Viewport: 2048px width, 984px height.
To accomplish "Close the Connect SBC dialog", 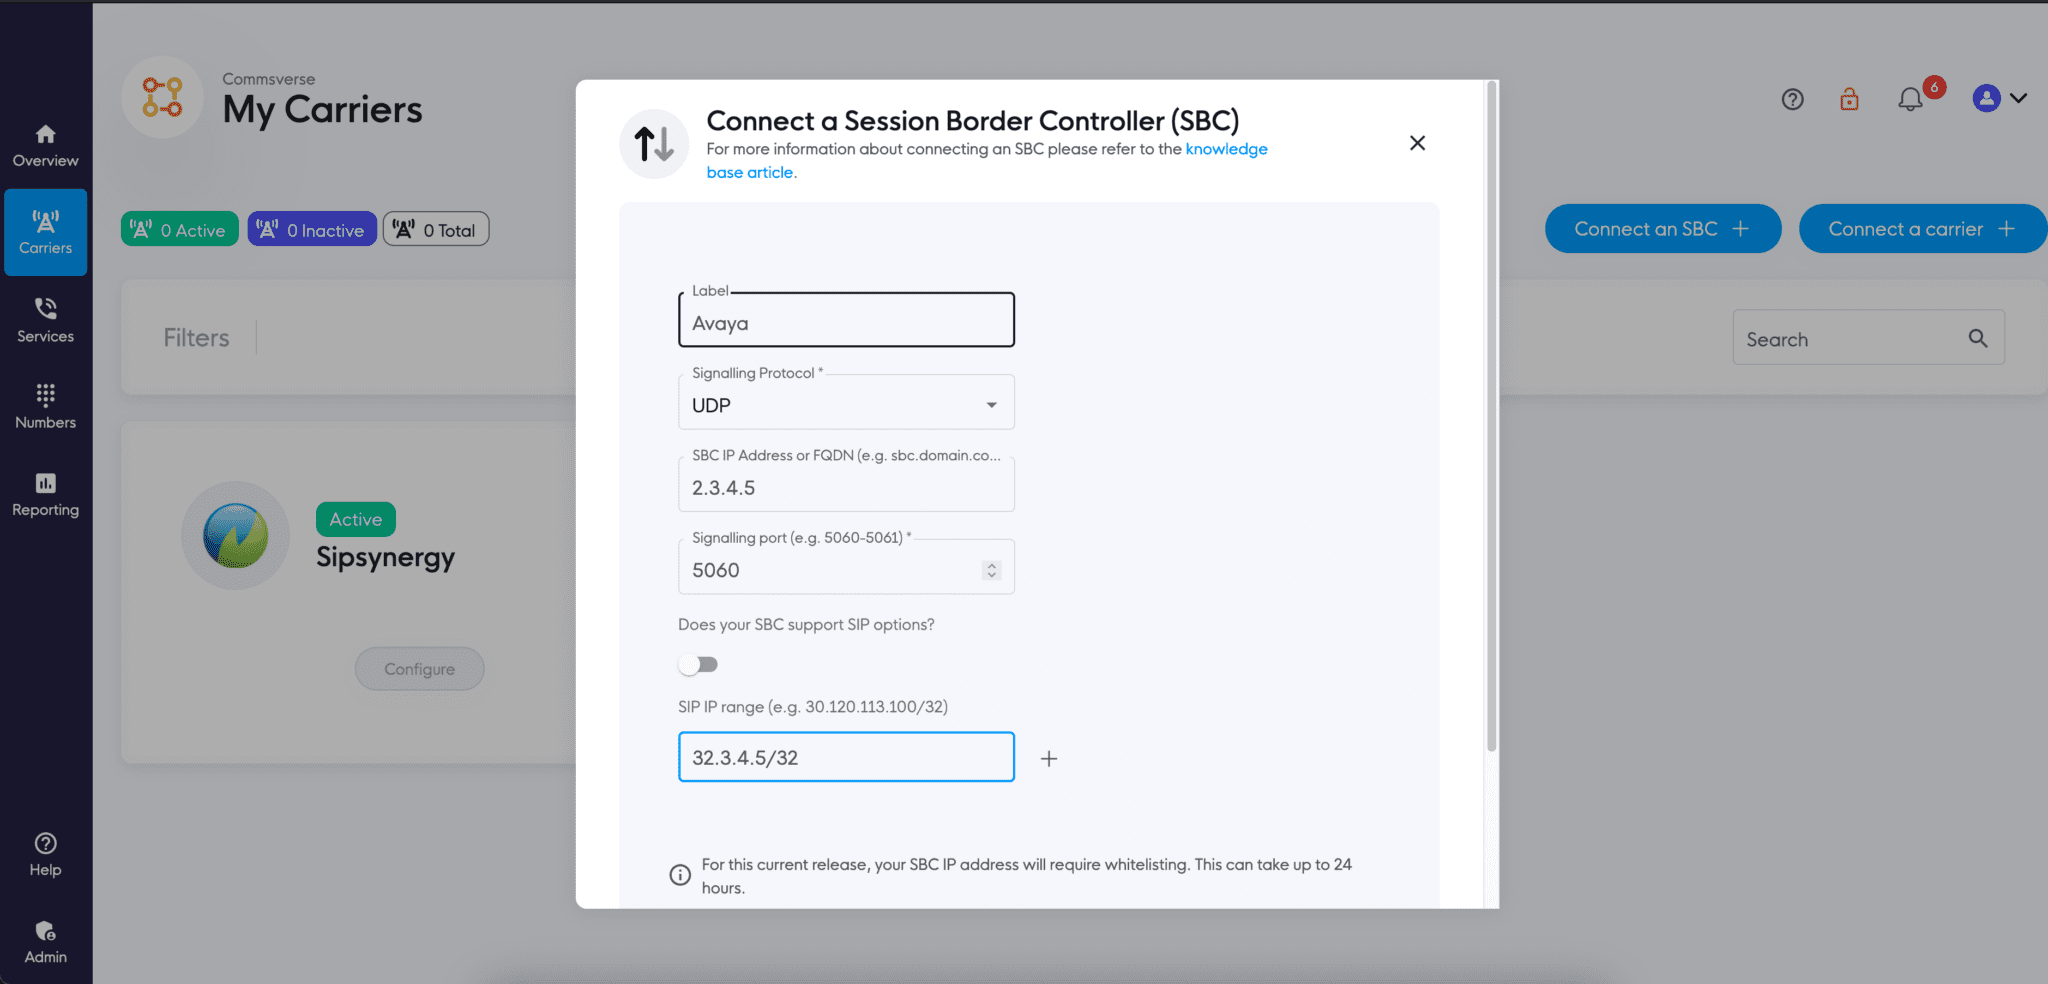I will click(1417, 143).
